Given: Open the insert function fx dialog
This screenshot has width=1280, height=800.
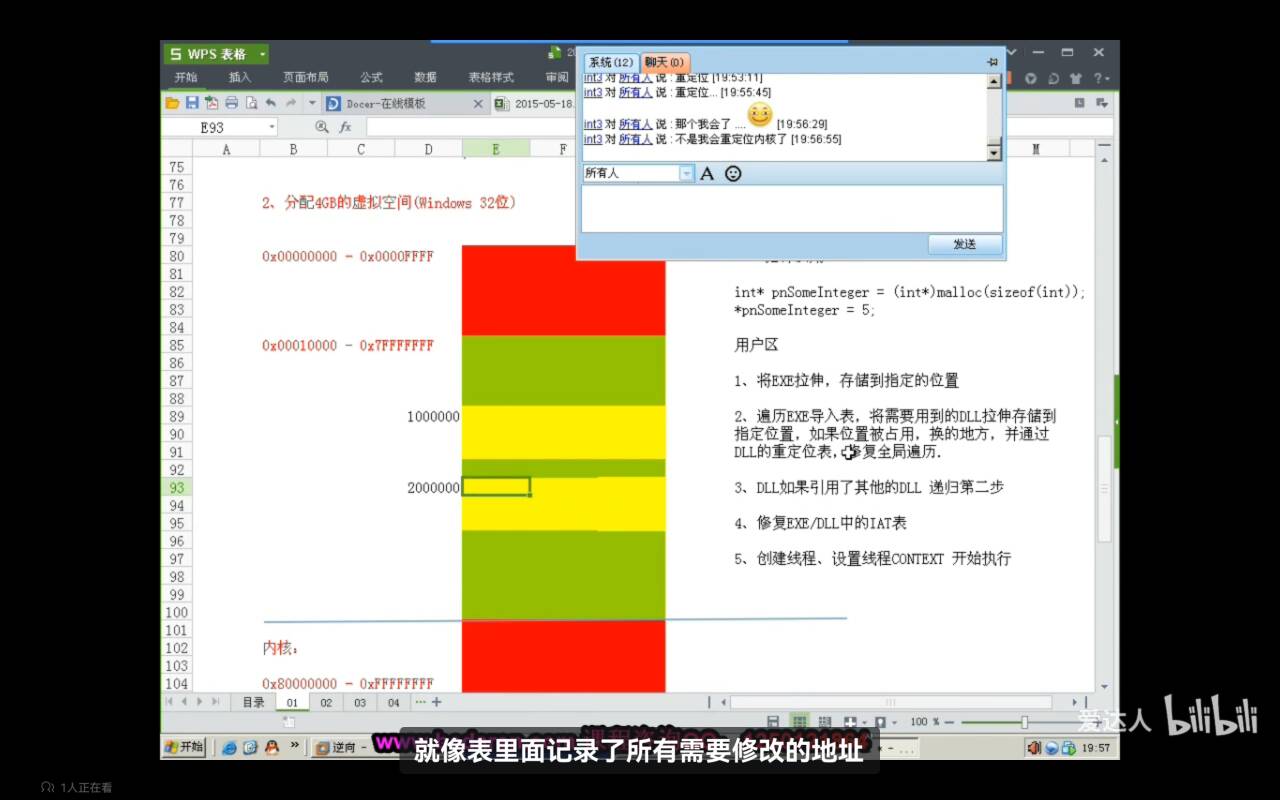Looking at the screenshot, I should pyautogui.click(x=345, y=128).
